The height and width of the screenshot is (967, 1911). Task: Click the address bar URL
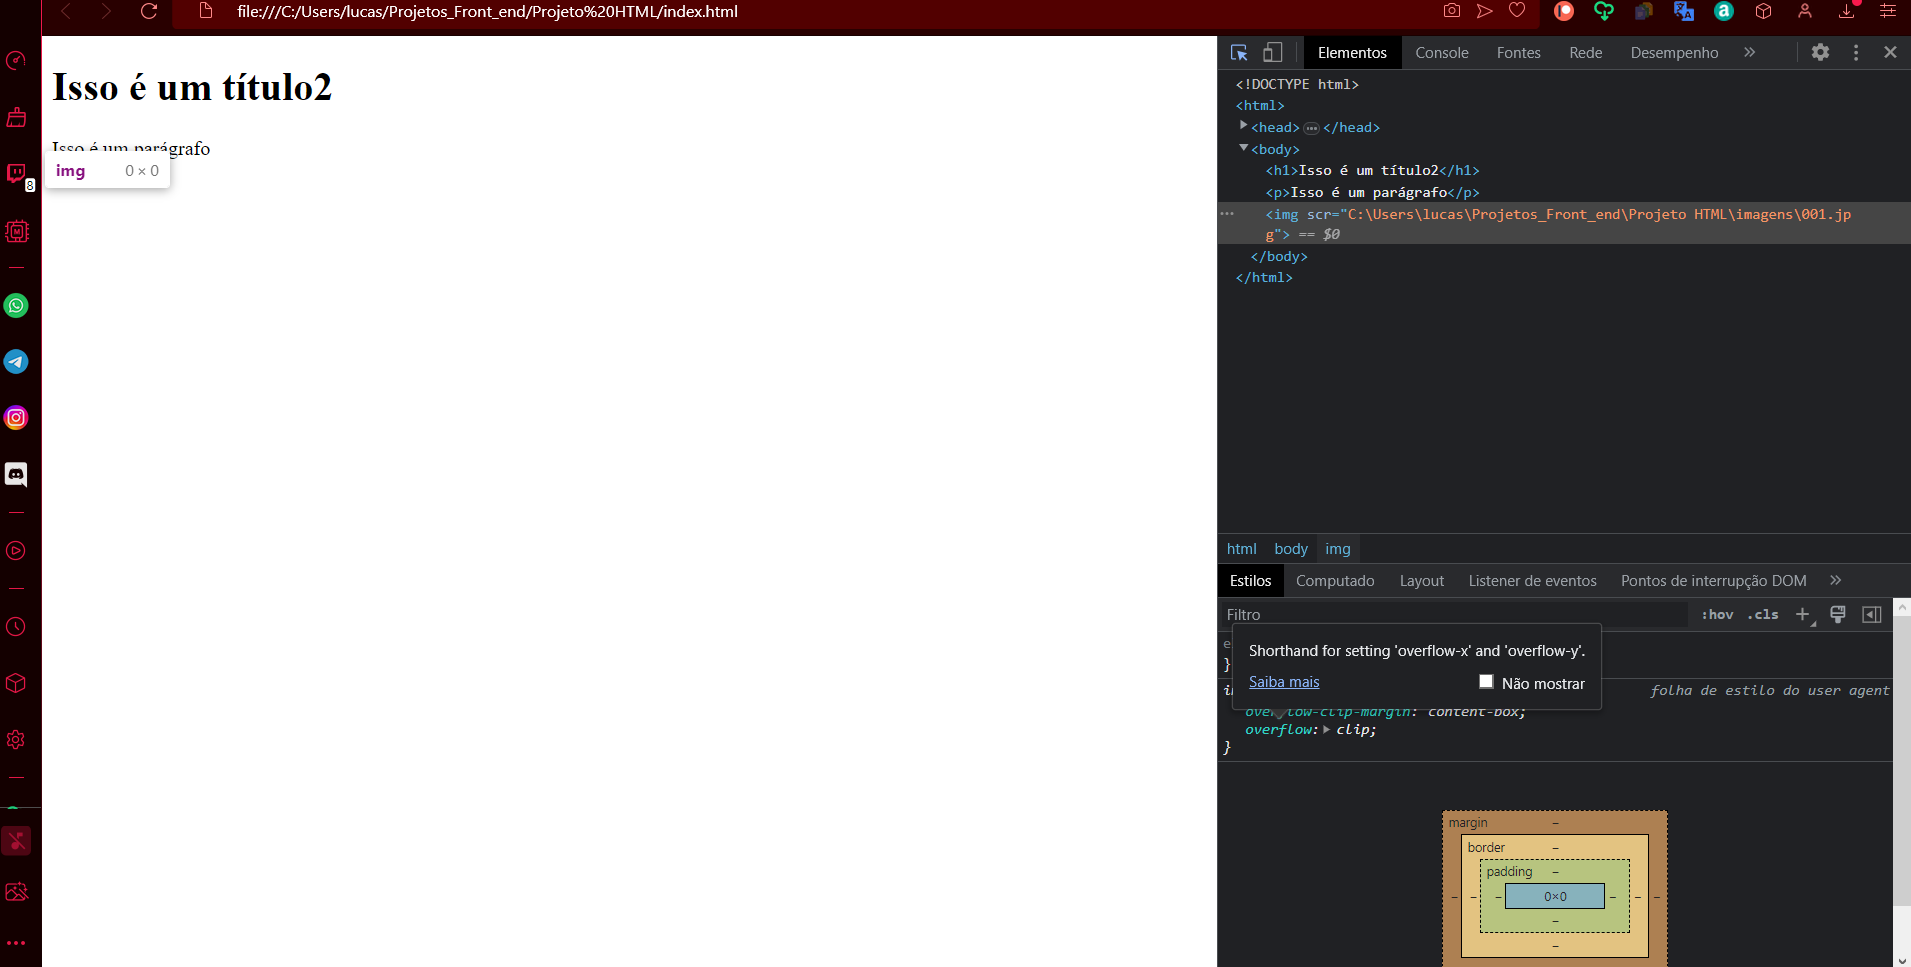487,12
